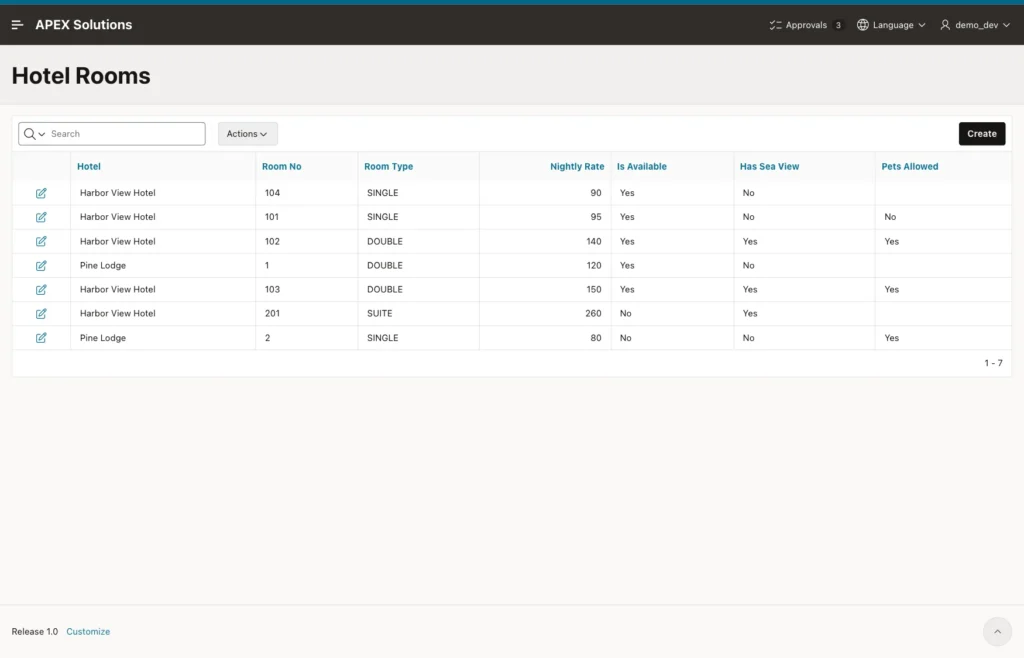Image resolution: width=1024 pixels, height=658 pixels.
Task: Open the Has Sea View column header
Action: 769,166
